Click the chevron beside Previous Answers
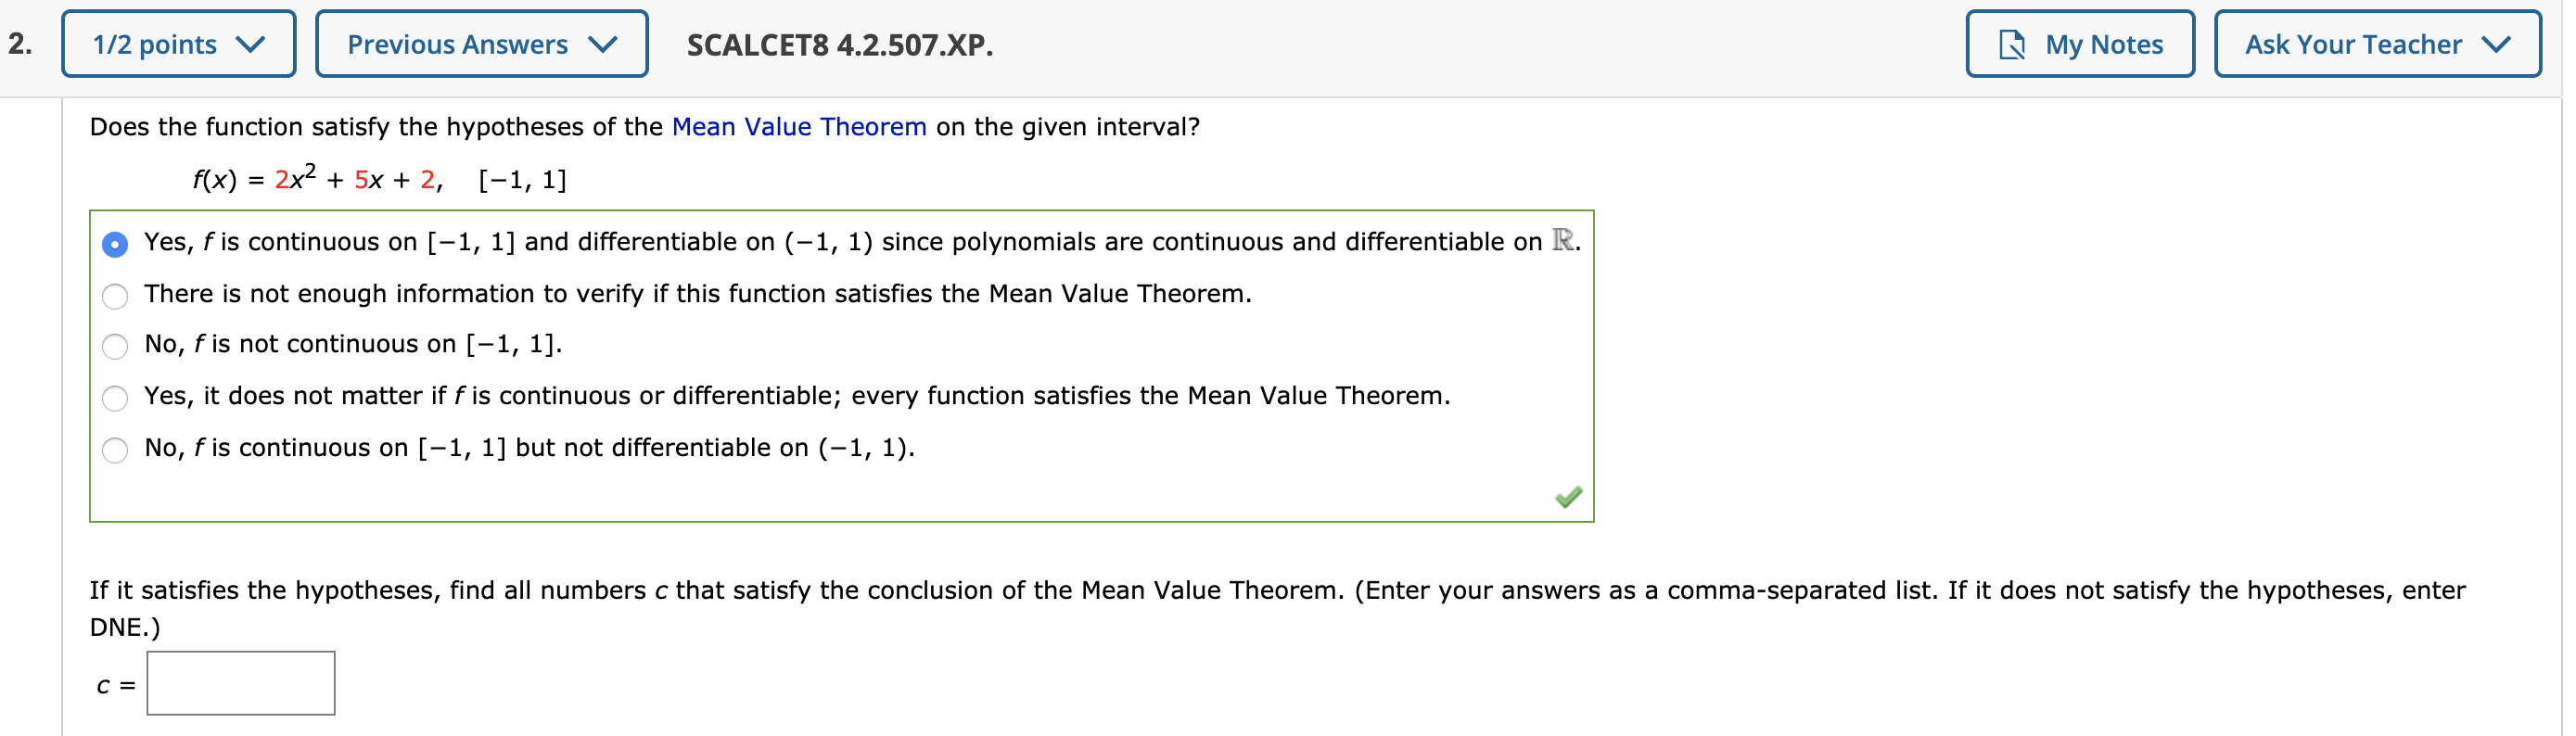2576x736 pixels. (x=603, y=43)
